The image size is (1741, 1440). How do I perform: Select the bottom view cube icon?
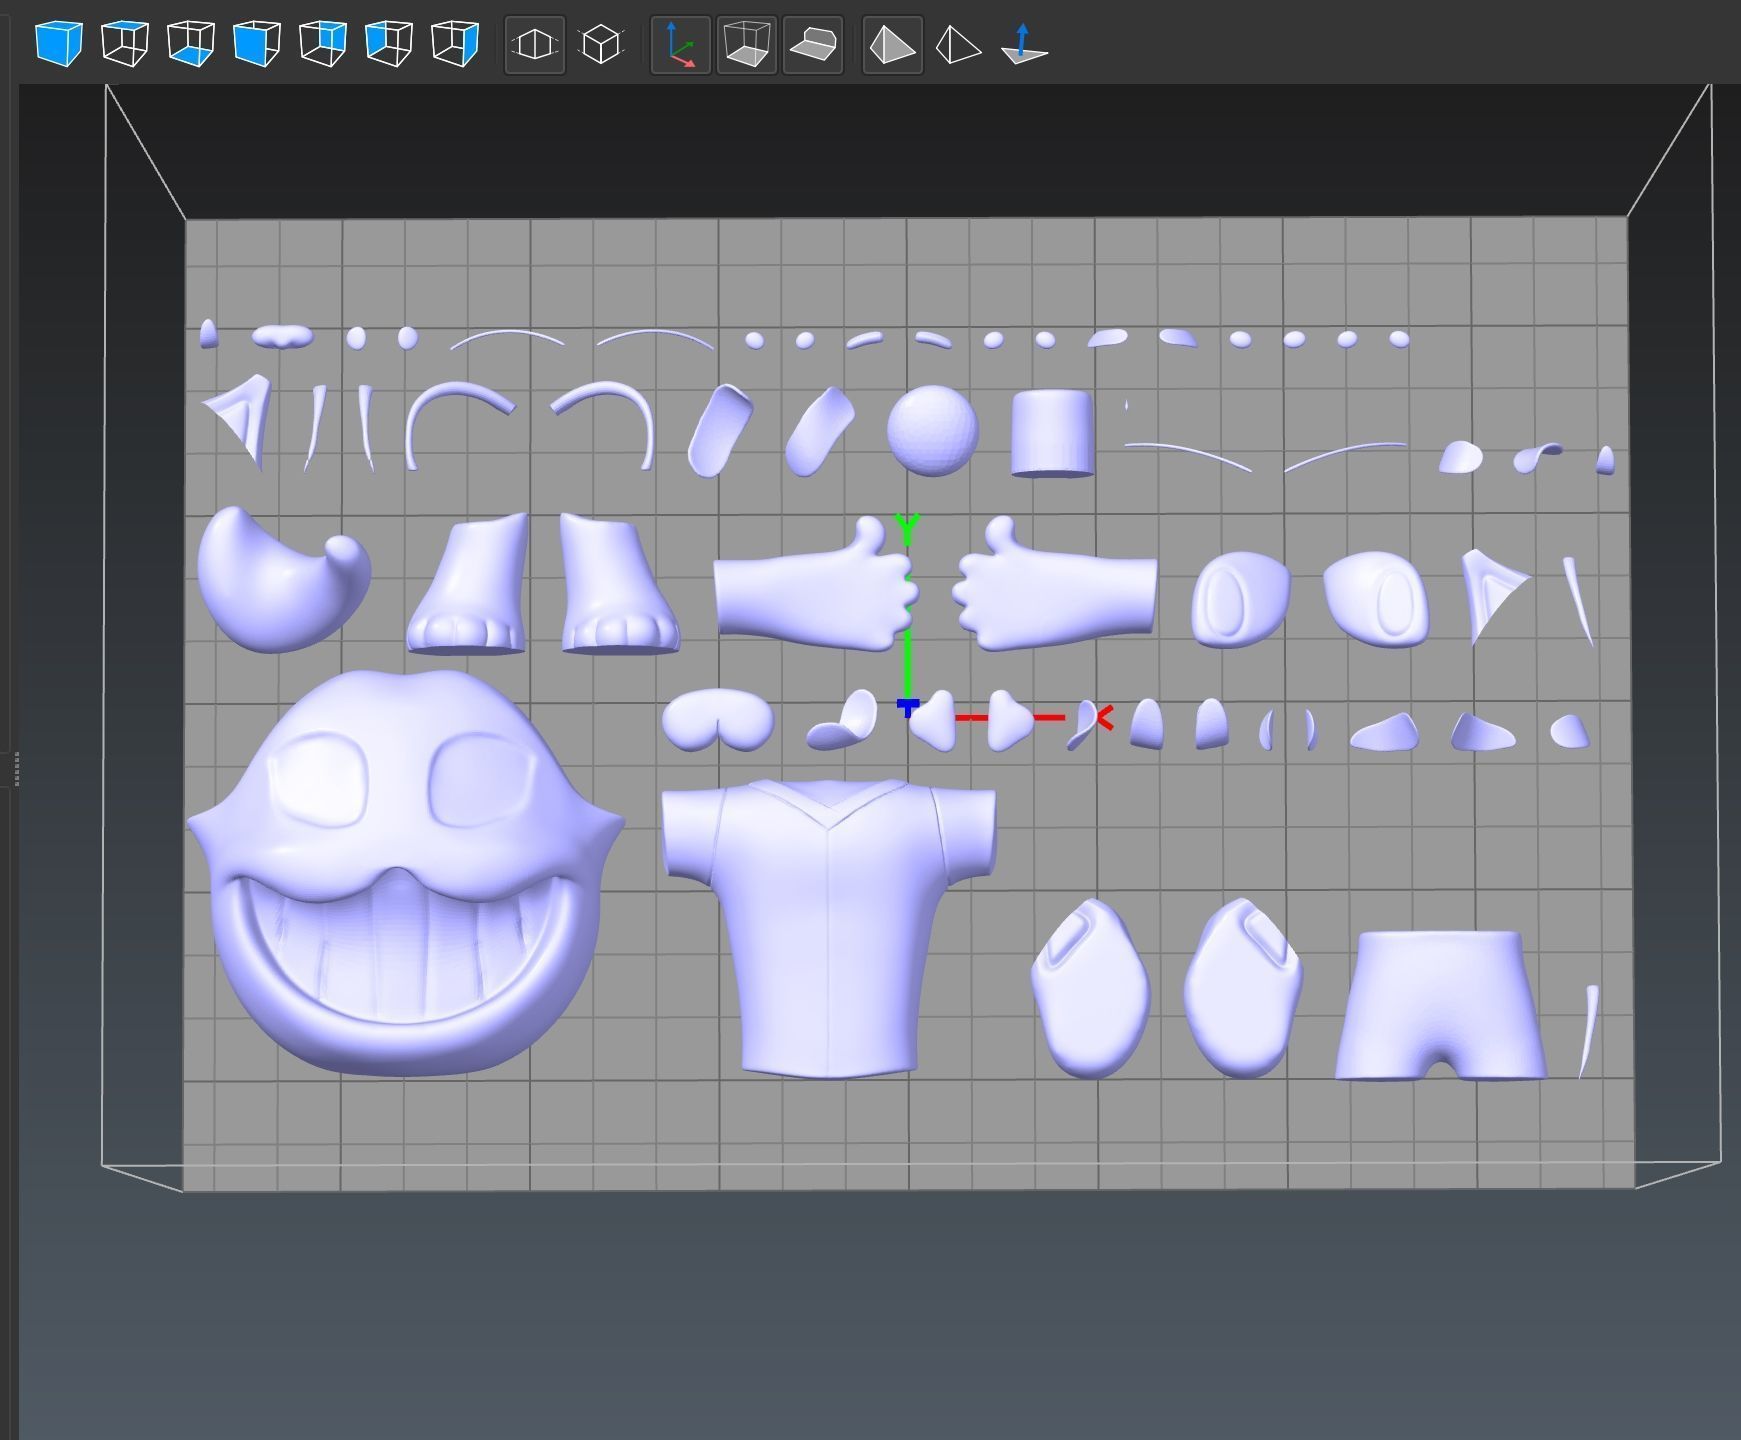click(x=190, y=45)
